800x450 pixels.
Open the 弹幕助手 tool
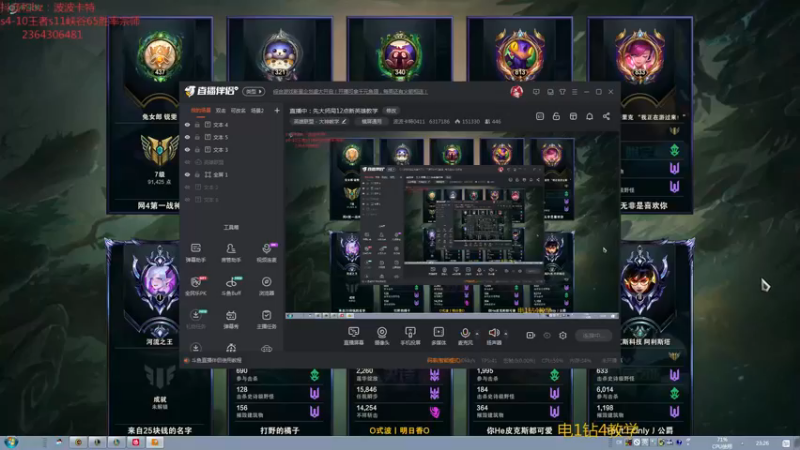[x=195, y=253]
